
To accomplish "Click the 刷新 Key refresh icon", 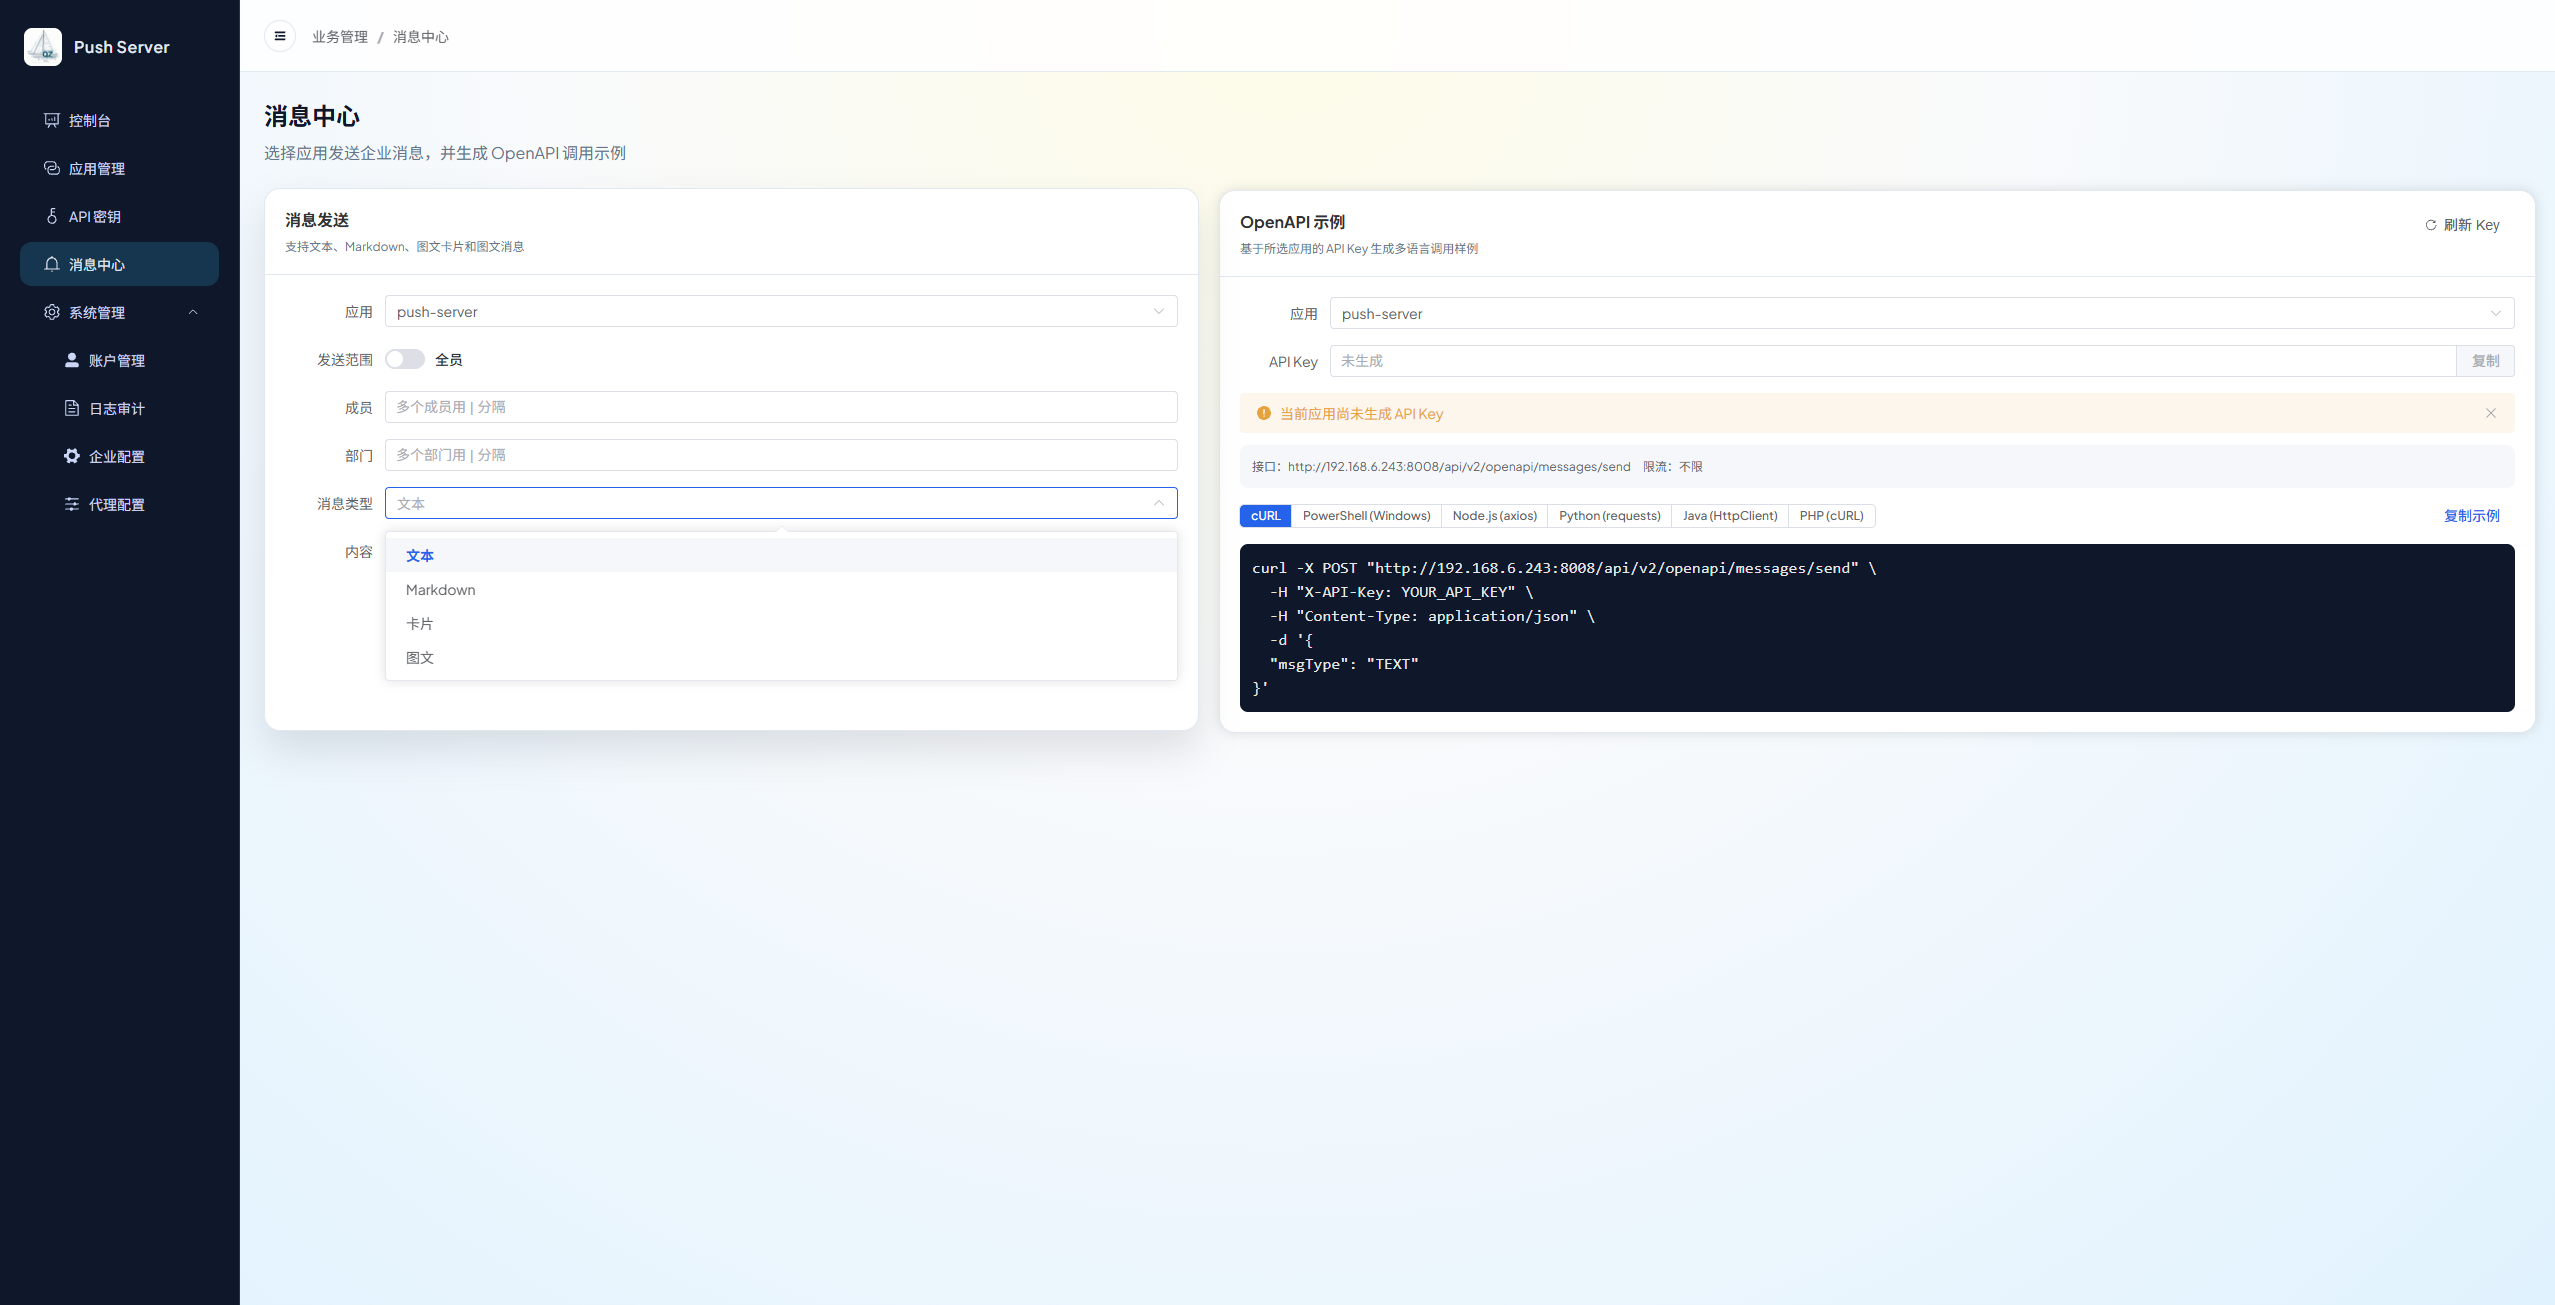I will click(2430, 225).
